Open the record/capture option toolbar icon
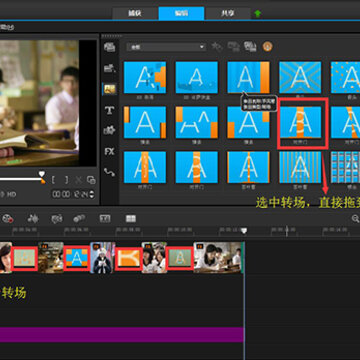Viewport: 360px width, 360px height. click(7, 219)
